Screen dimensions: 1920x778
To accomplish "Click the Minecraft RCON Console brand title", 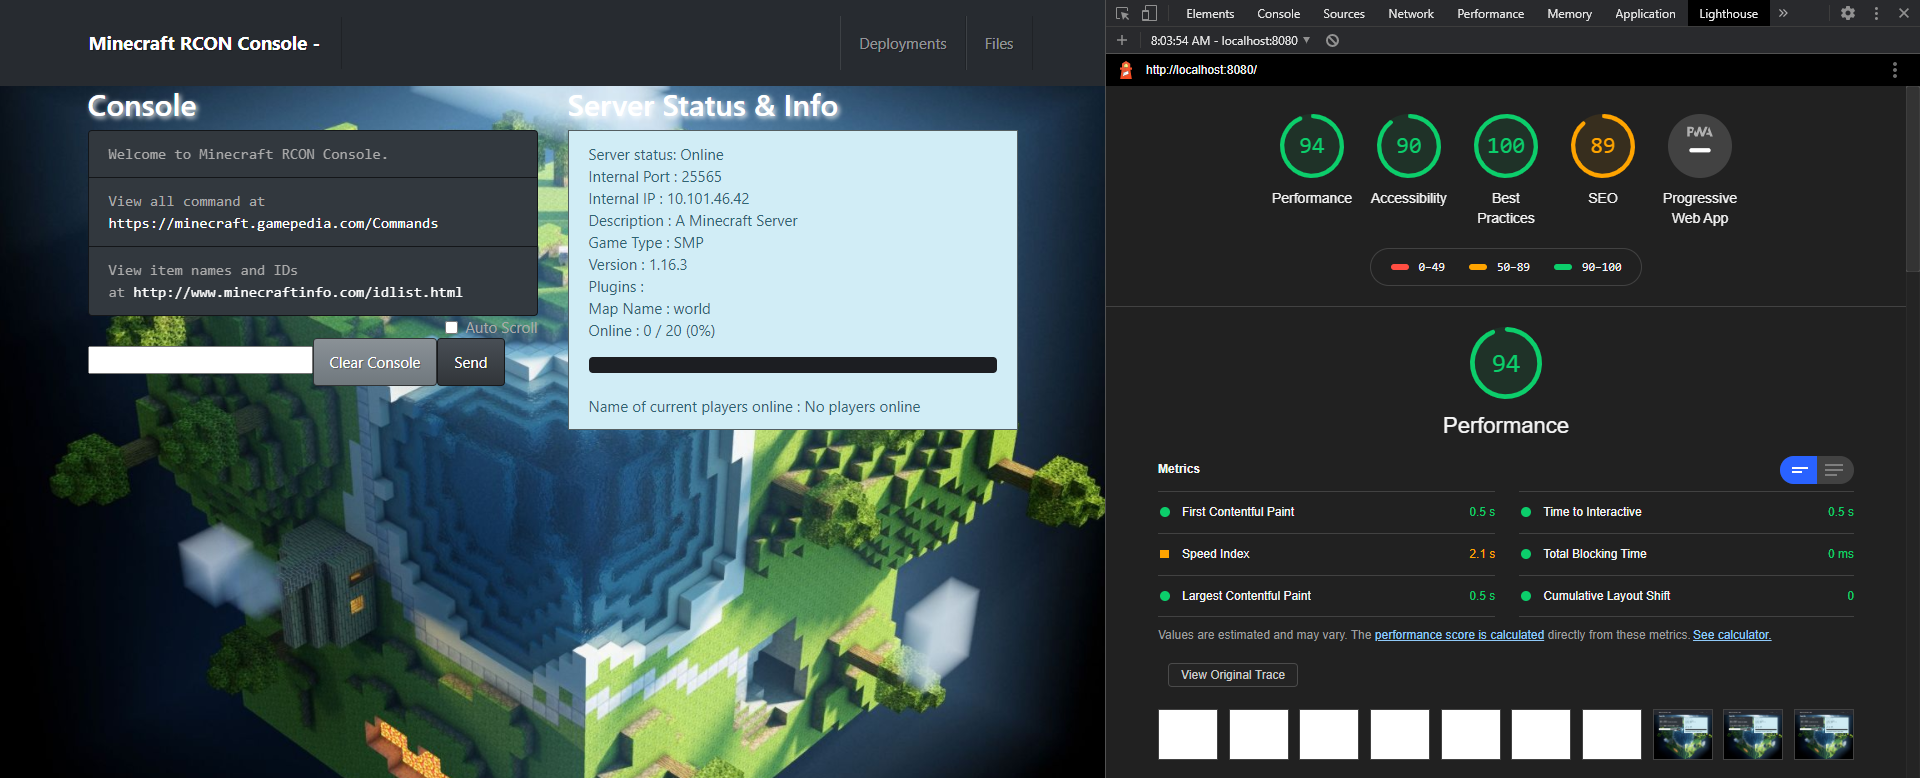I will click(x=204, y=43).
